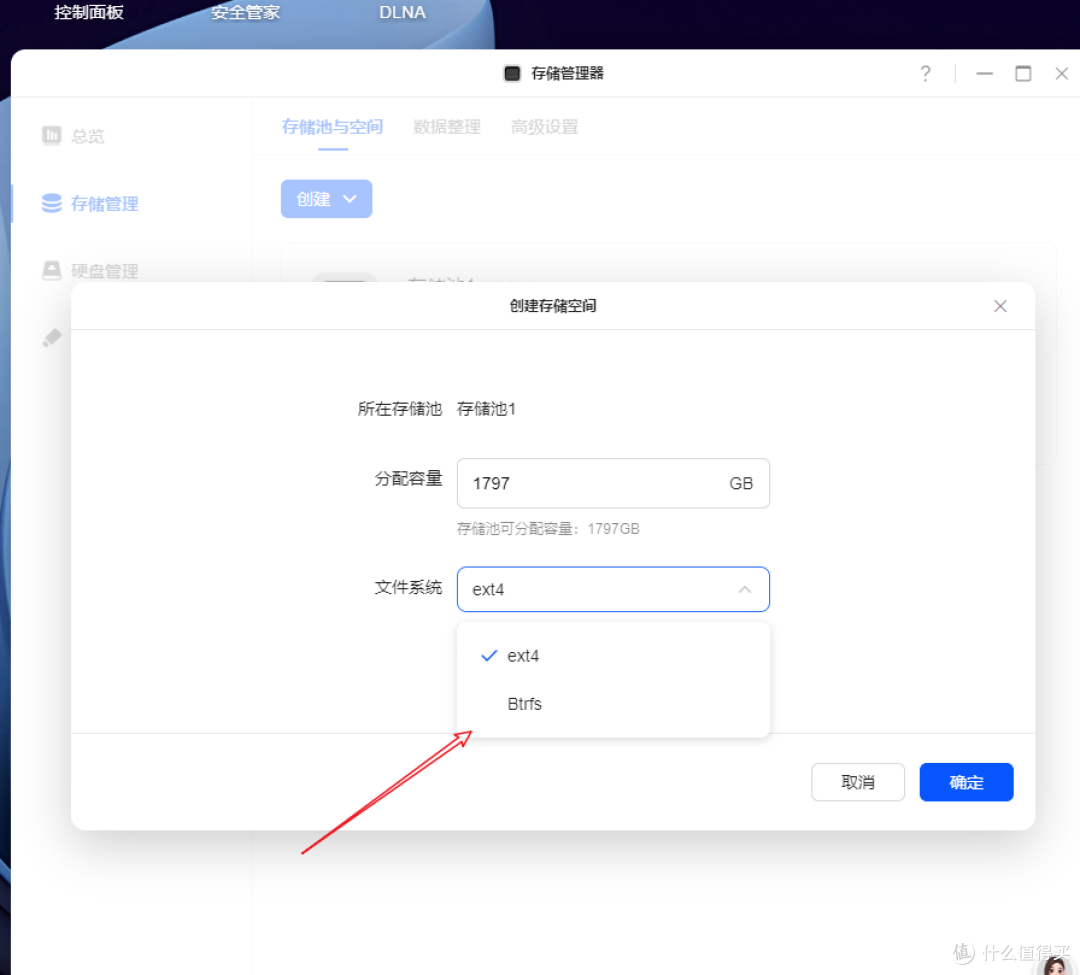Launch the 安全管家 app from the top
The width and height of the screenshot is (1080, 975).
[243, 13]
